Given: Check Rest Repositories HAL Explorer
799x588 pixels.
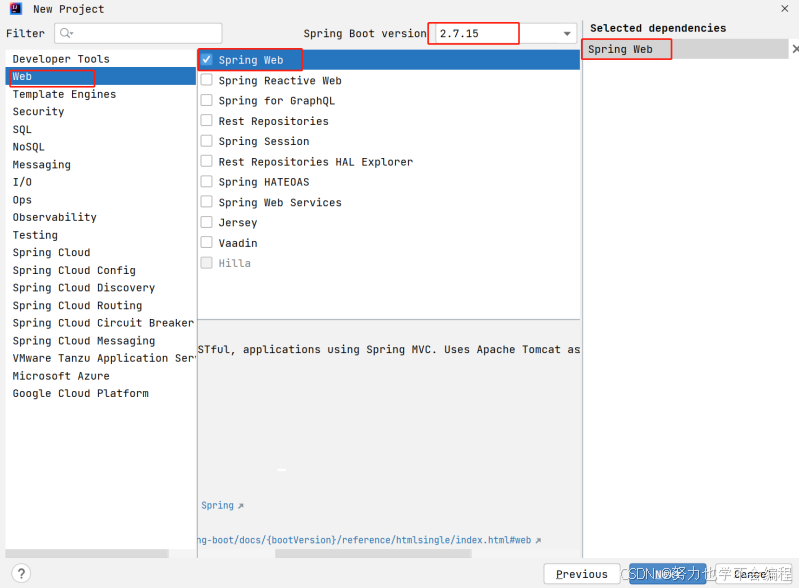Looking at the screenshot, I should pyautogui.click(x=206, y=162).
